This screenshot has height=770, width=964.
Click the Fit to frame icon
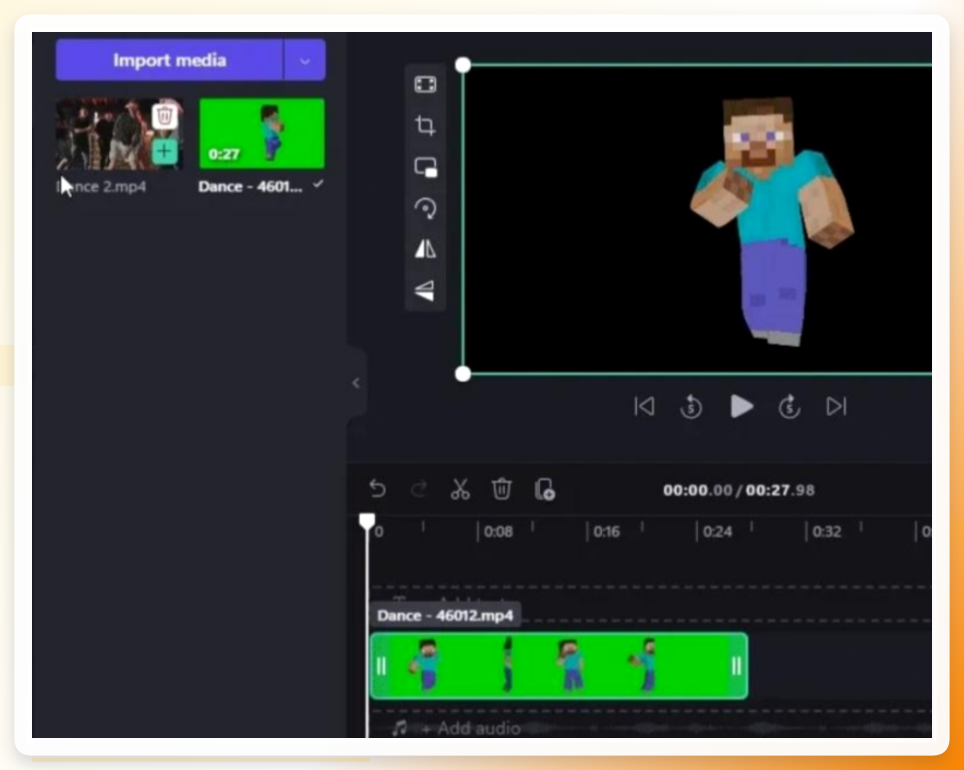tap(425, 84)
